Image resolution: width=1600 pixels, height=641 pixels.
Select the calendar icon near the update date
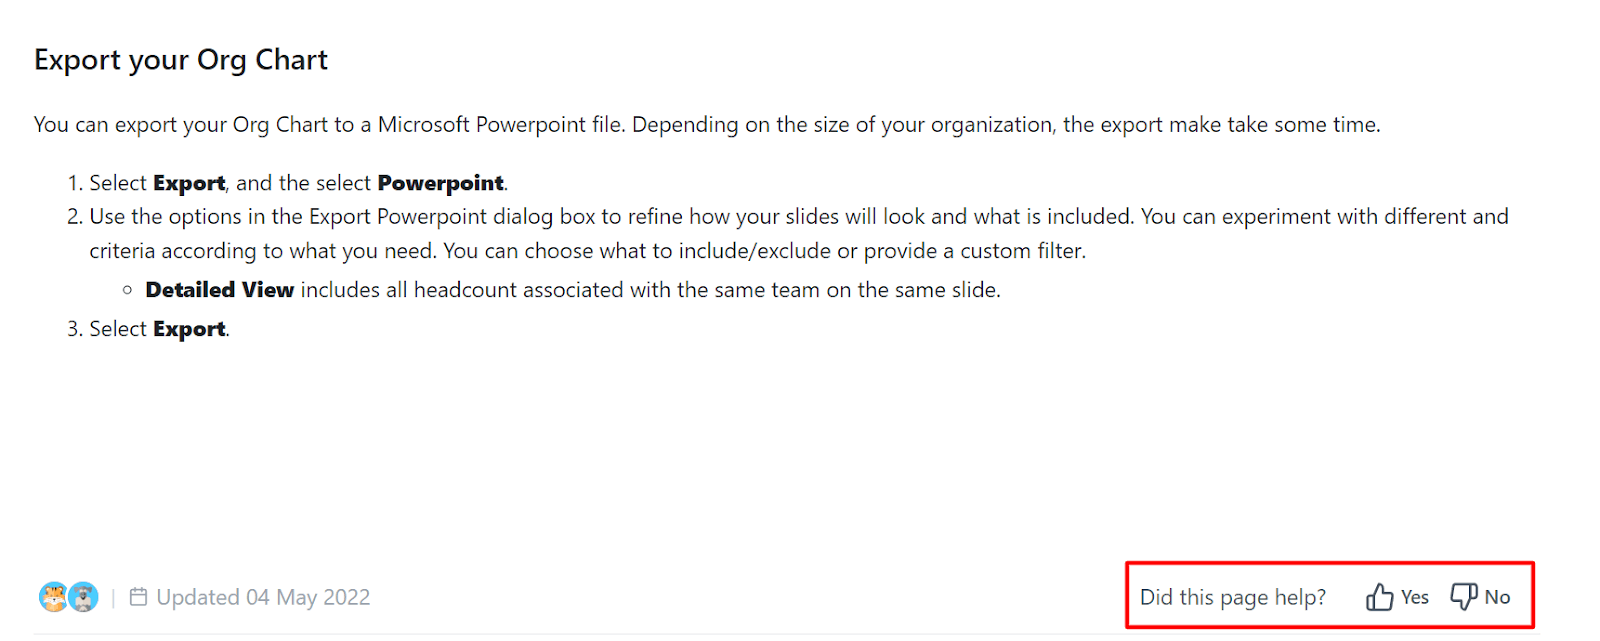point(141,596)
